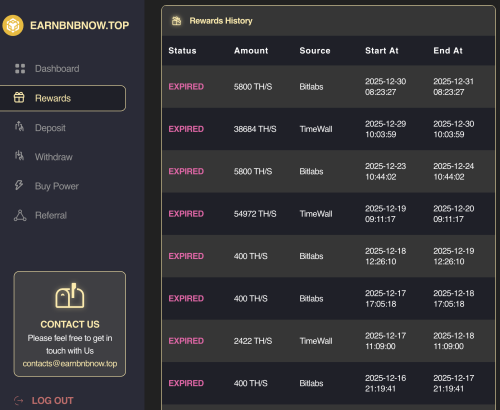Click the LOG OUT link
The height and width of the screenshot is (410, 500).
tap(52, 400)
